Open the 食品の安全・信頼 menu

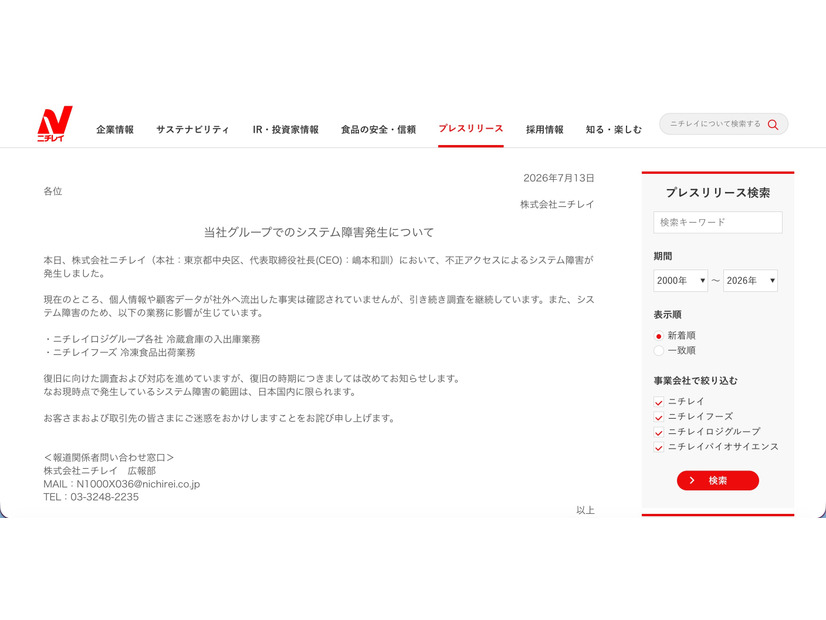pos(378,130)
